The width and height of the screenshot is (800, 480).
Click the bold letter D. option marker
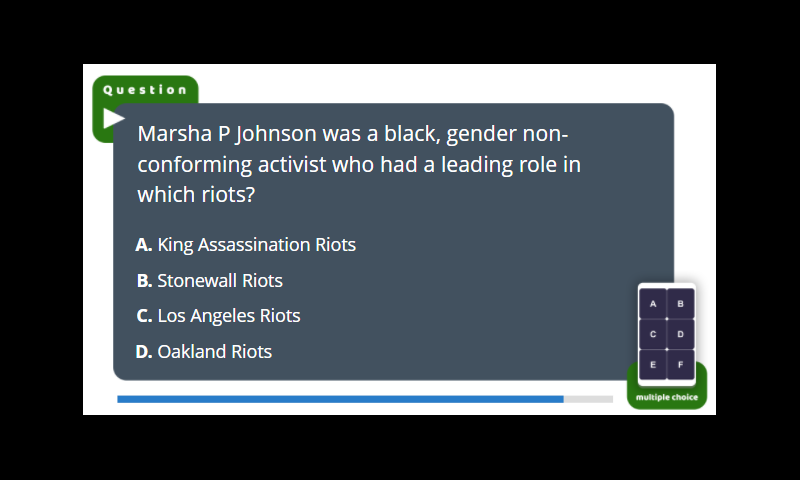[x=144, y=351]
